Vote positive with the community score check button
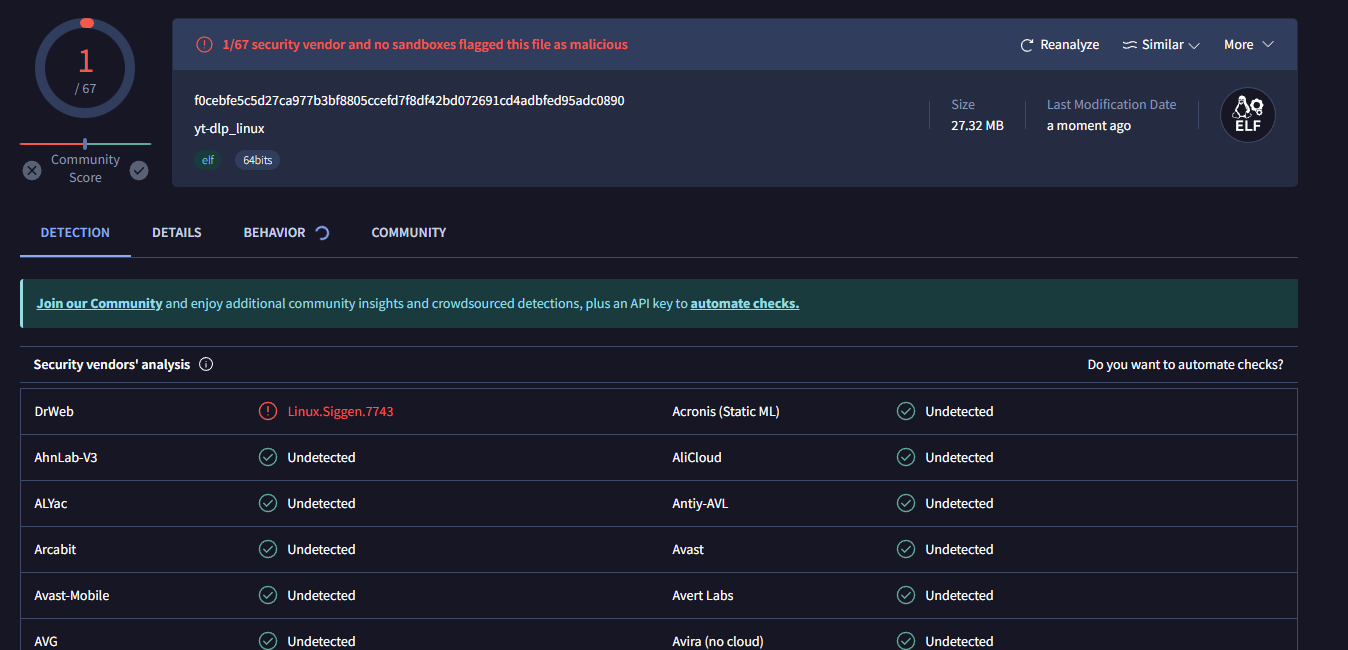 (x=139, y=170)
